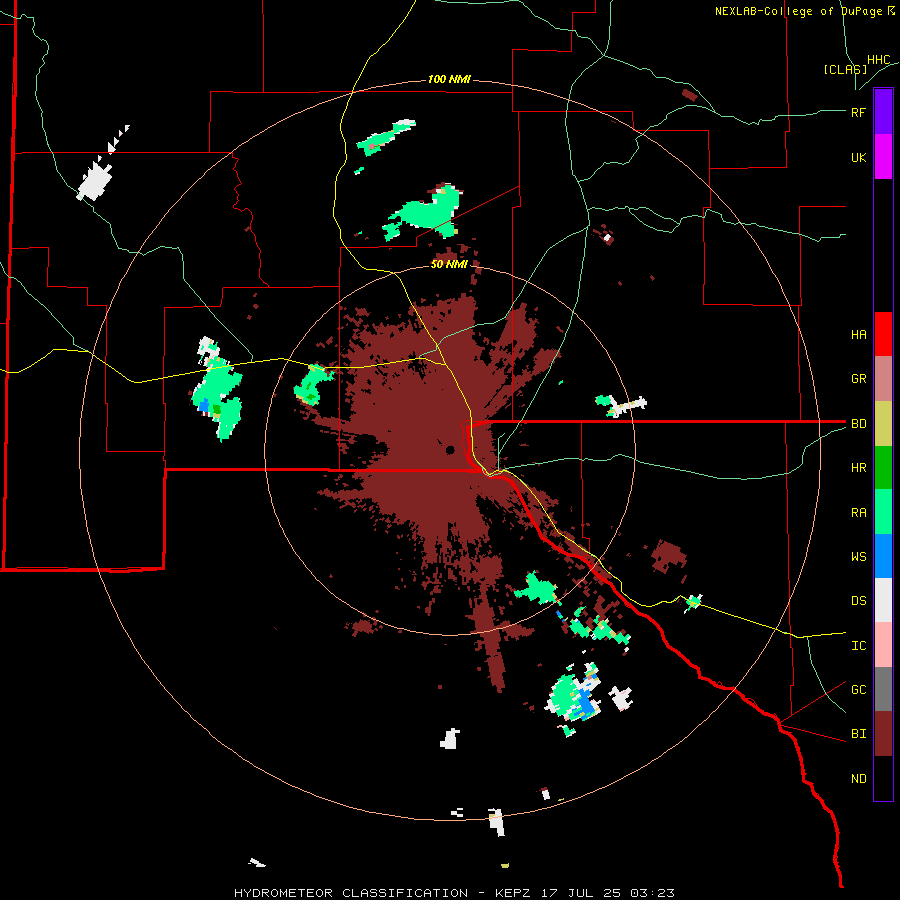Screen dimensions: 900x900
Task: Click the 'NEXLAB-College of DuPage' credit text
Action: [800, 11]
